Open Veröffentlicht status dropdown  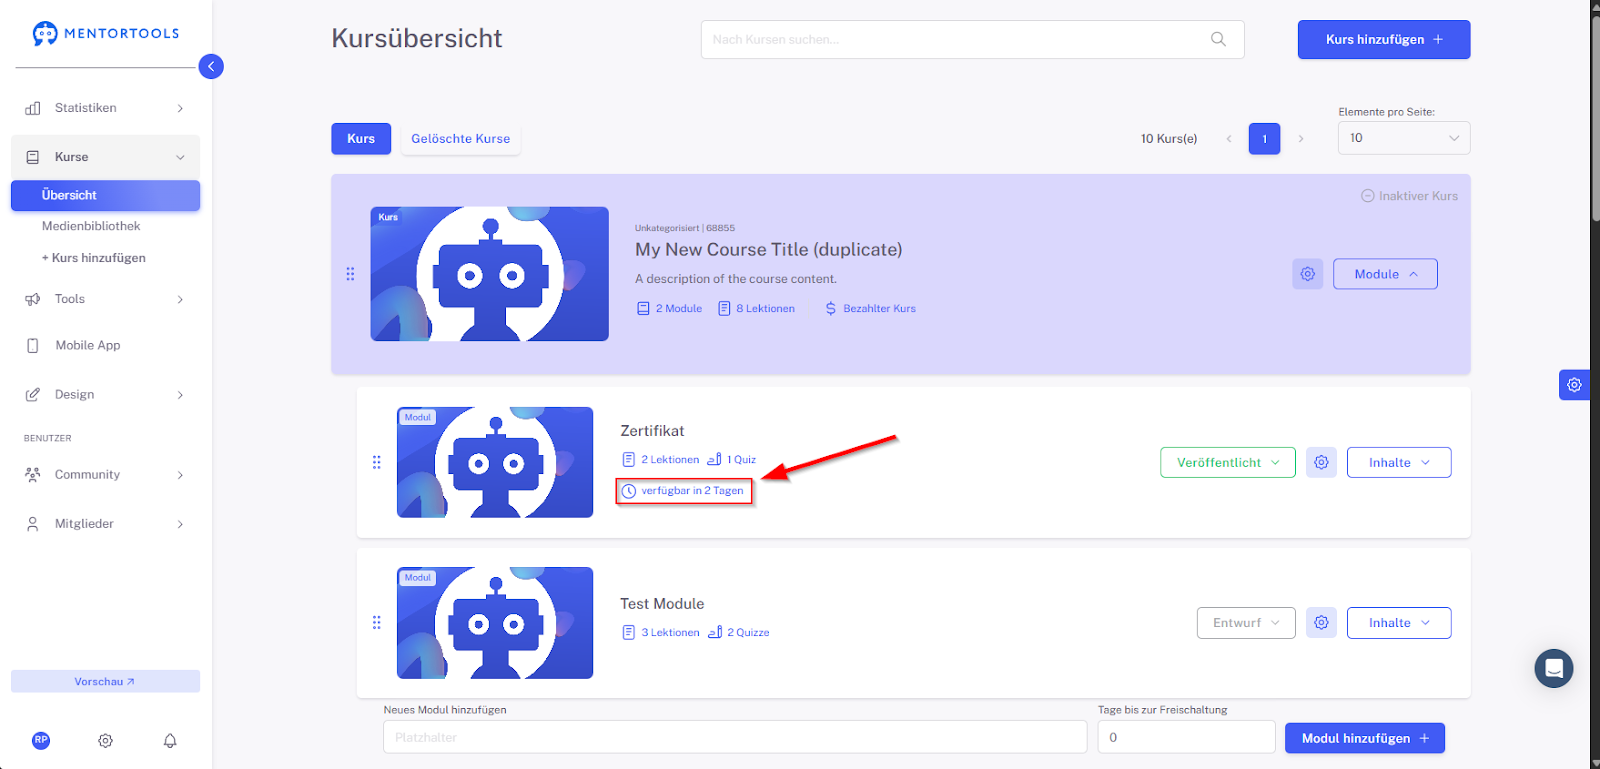1228,463
